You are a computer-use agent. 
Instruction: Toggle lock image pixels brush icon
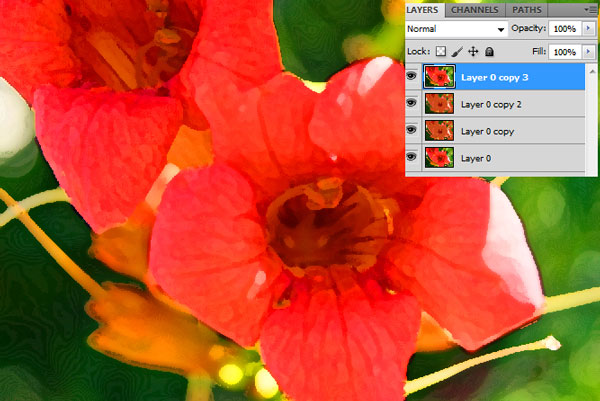[457, 51]
